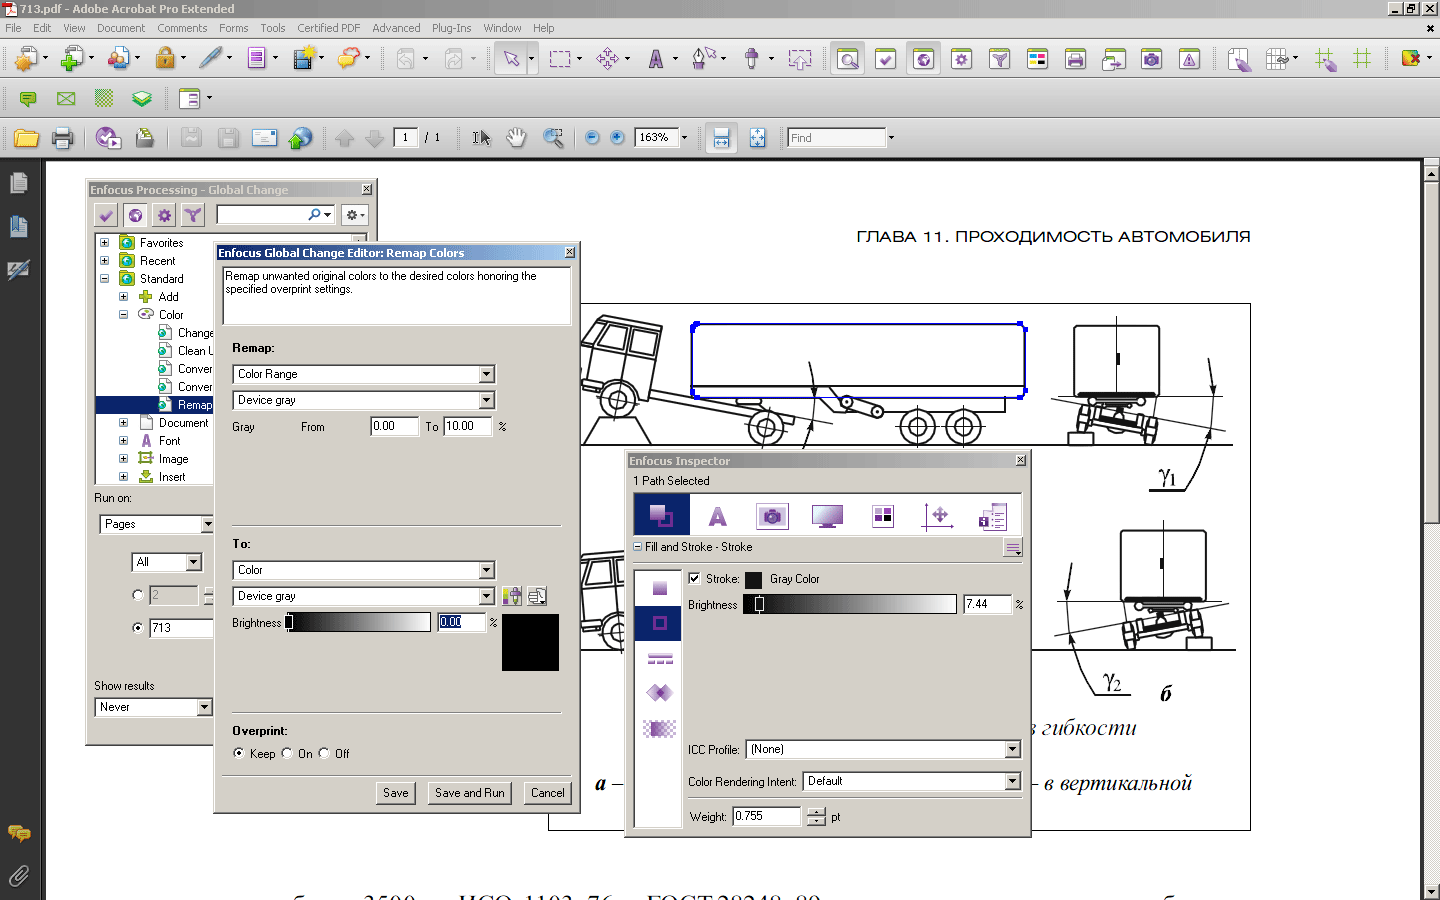Screen dimensions: 1440x900
Task: Collapse the Standard tree node
Action: 104,279
